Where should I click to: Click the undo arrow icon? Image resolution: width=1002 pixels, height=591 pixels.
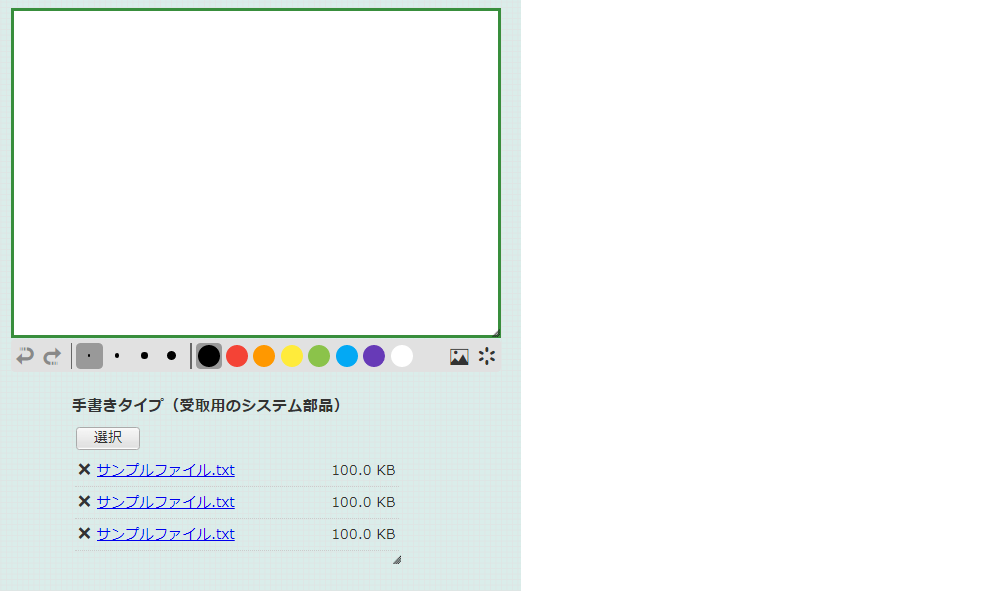point(25,356)
